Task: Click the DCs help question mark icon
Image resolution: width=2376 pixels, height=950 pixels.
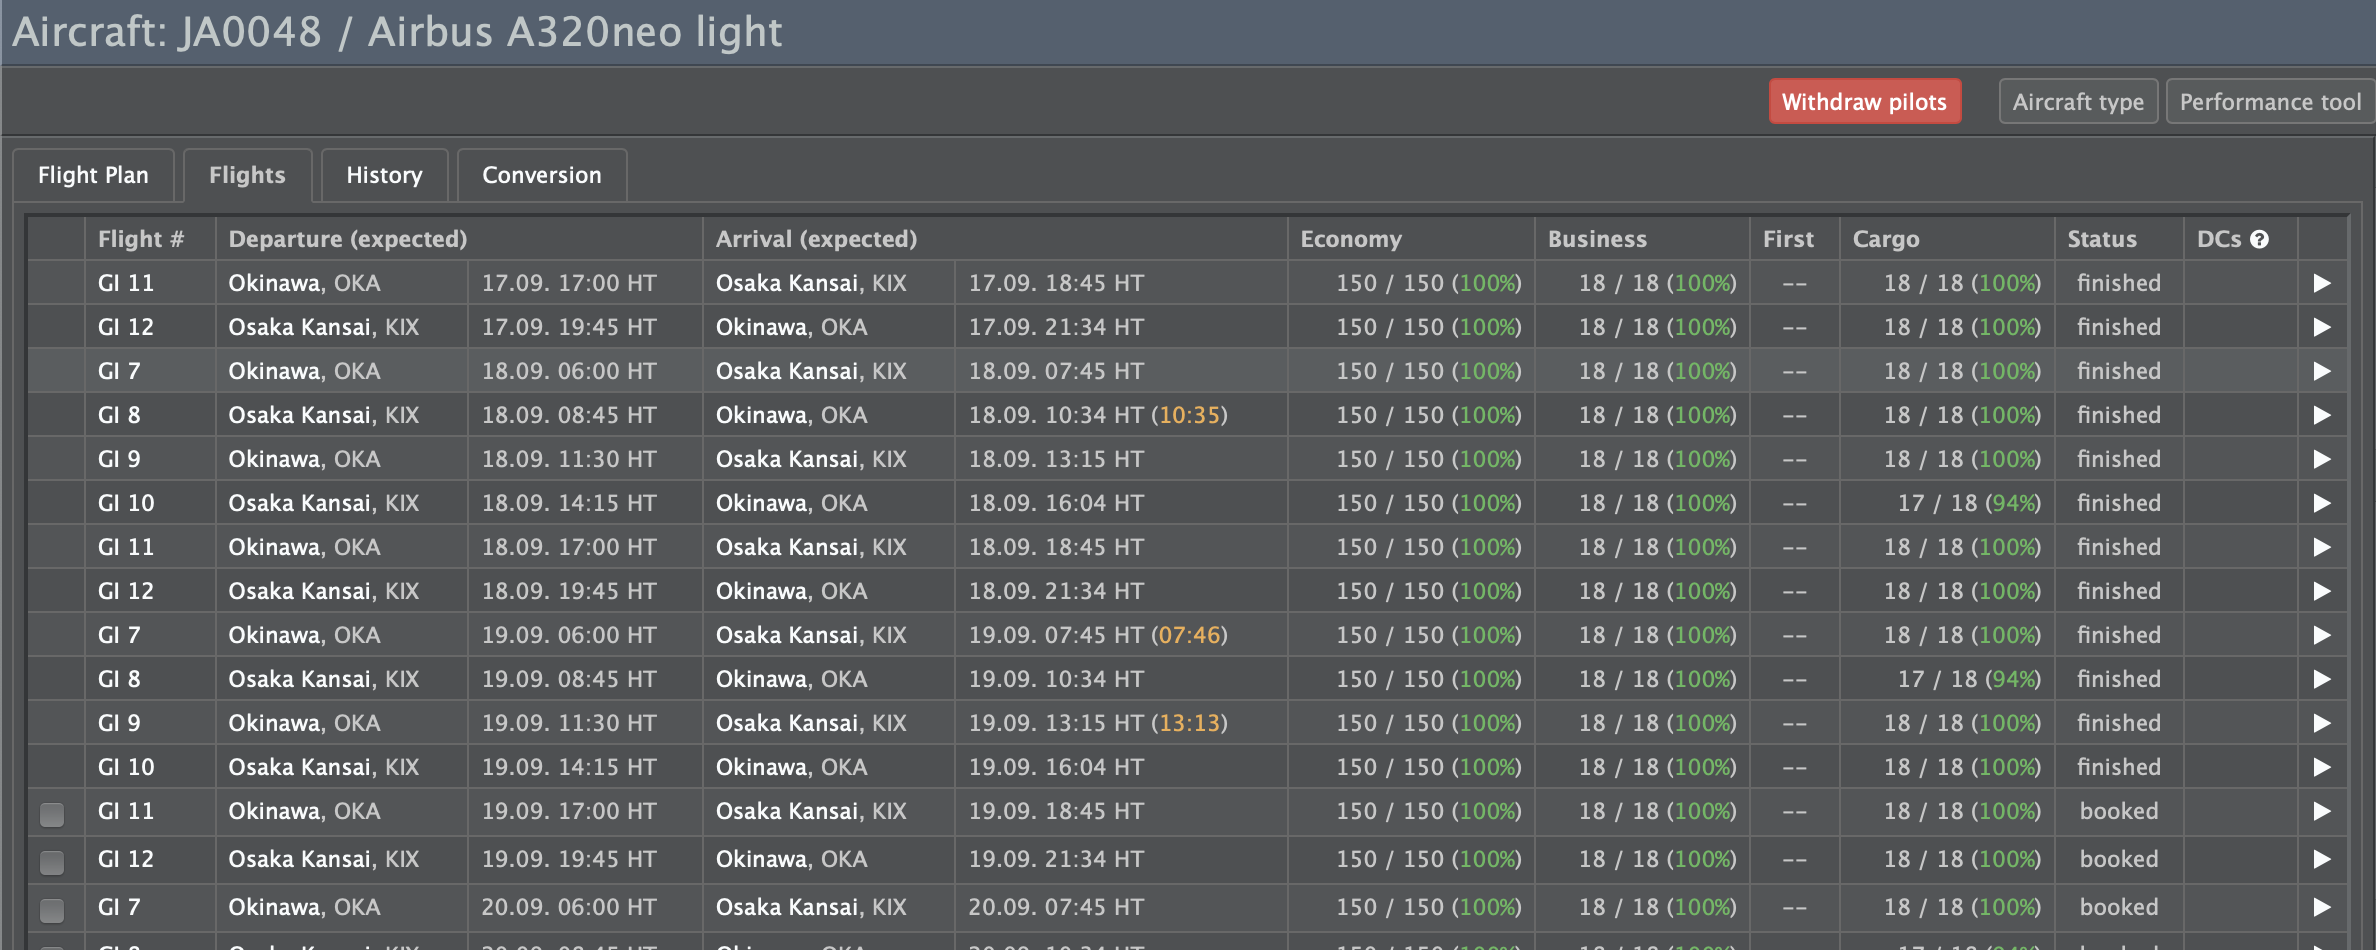Action: pos(2259,240)
